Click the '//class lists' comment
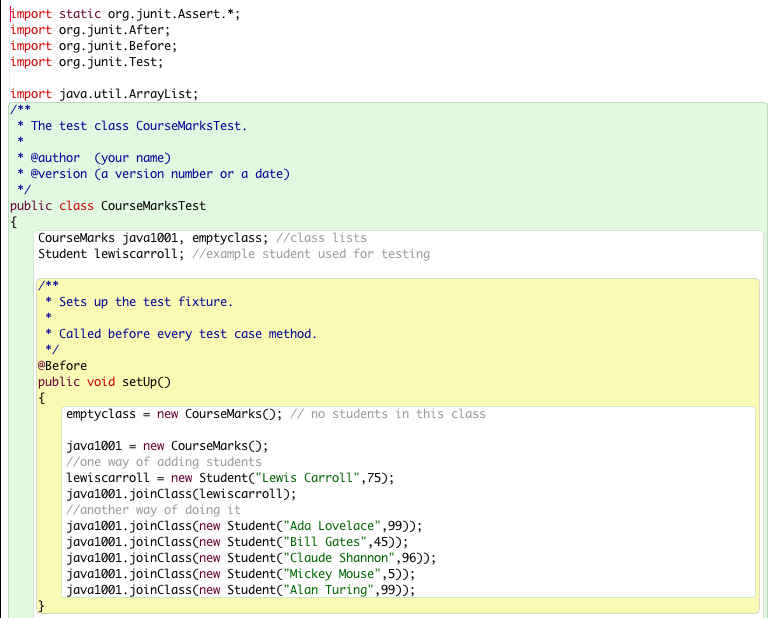769x618 pixels. coord(320,238)
